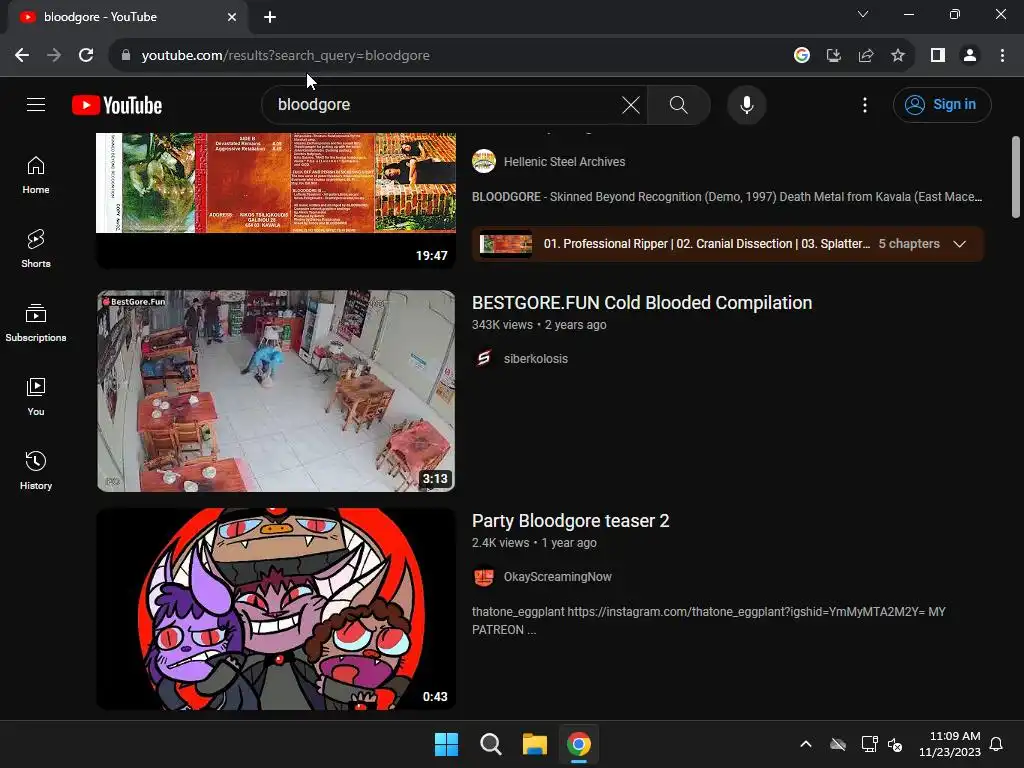The width and height of the screenshot is (1024, 768).
Task: Go to Home in the sidebar
Action: coord(36,176)
